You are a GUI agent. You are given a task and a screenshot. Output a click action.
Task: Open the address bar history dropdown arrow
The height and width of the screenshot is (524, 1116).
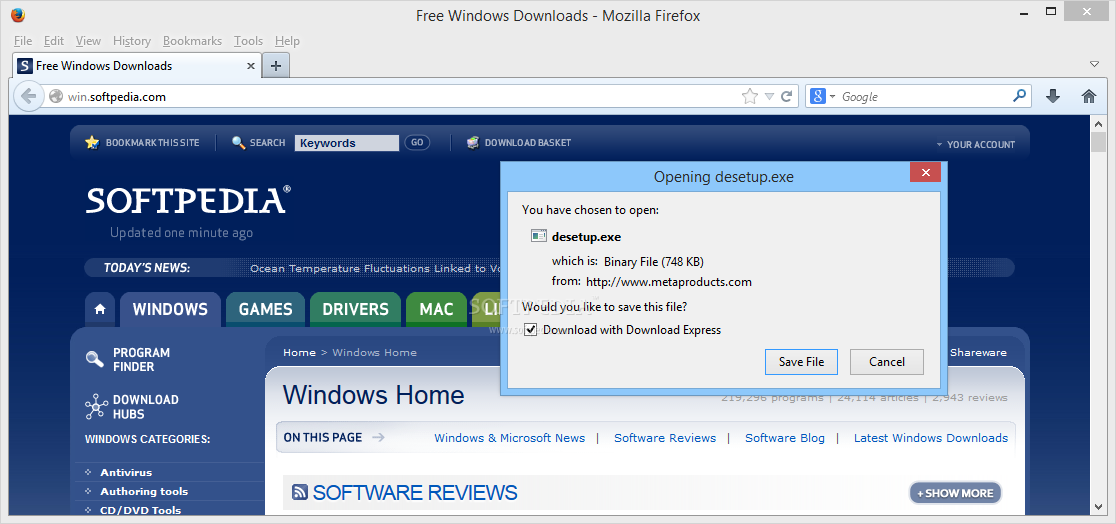pyautogui.click(x=769, y=96)
